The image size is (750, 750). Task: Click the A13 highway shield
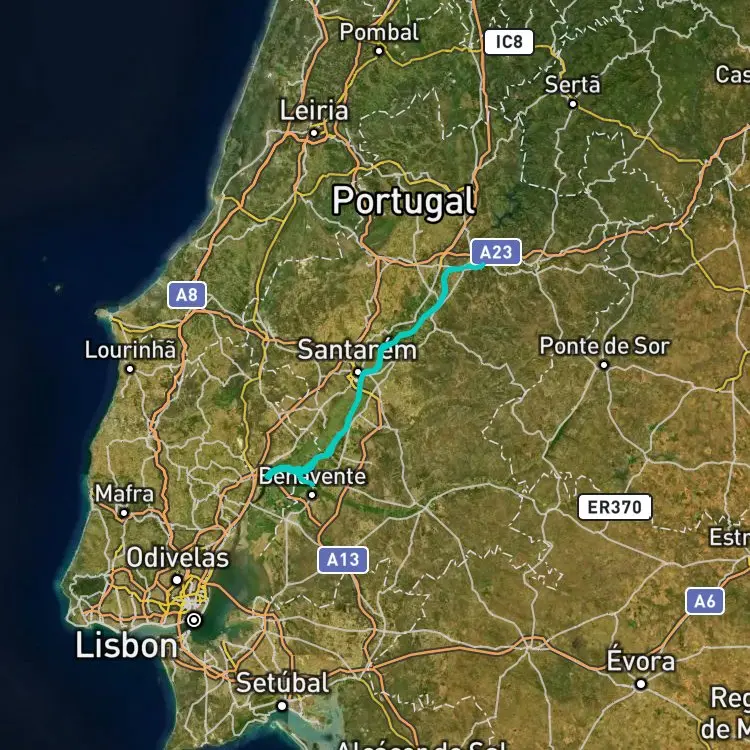[x=342, y=560]
